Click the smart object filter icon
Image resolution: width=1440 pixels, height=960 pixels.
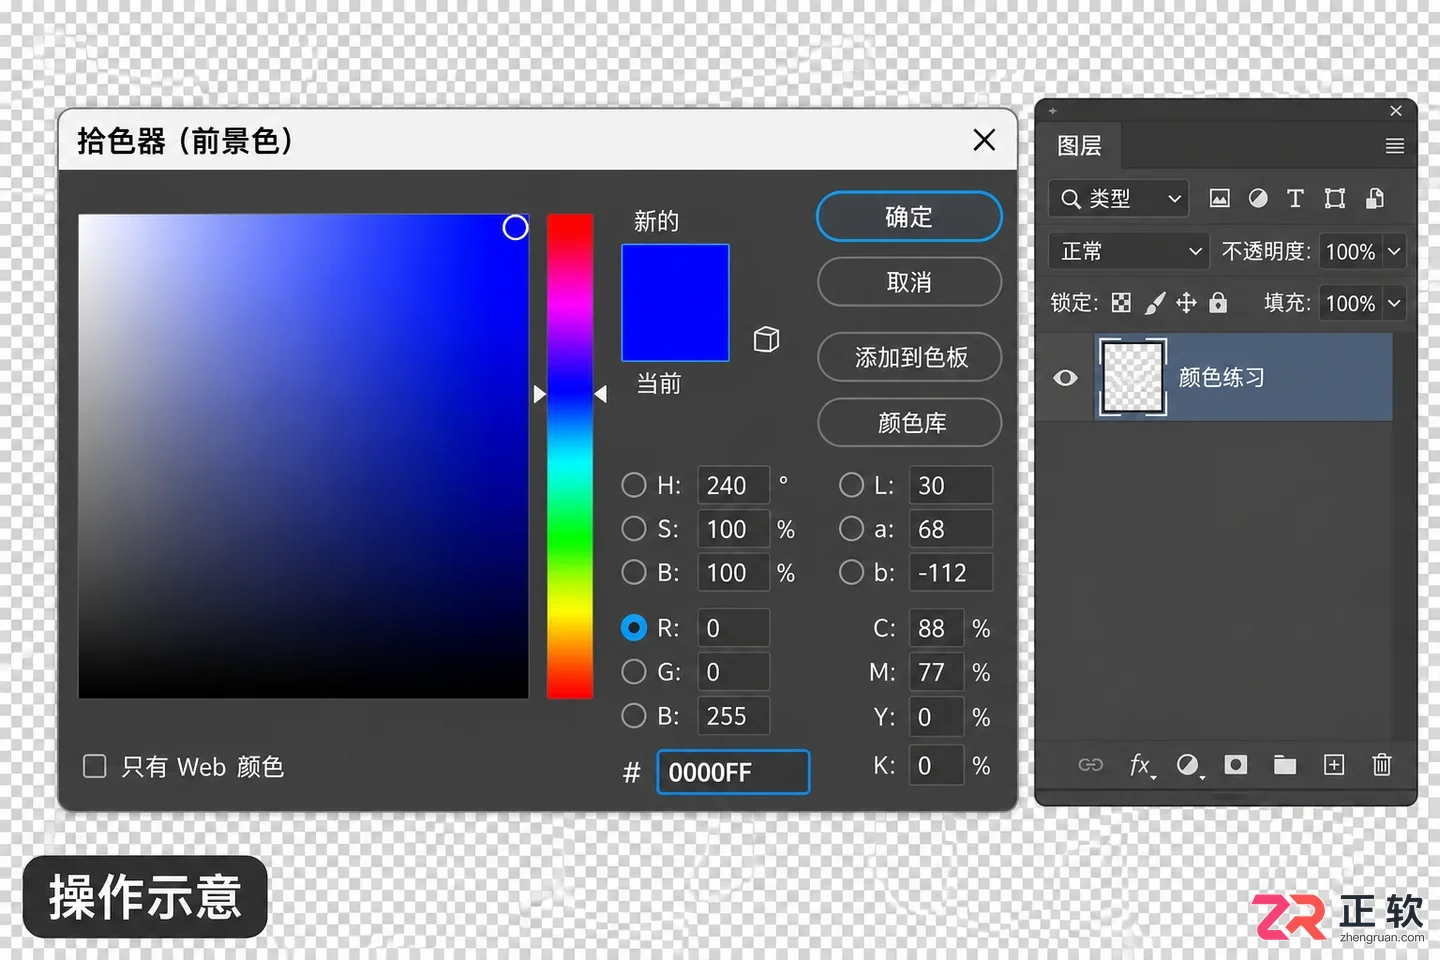click(x=1375, y=198)
